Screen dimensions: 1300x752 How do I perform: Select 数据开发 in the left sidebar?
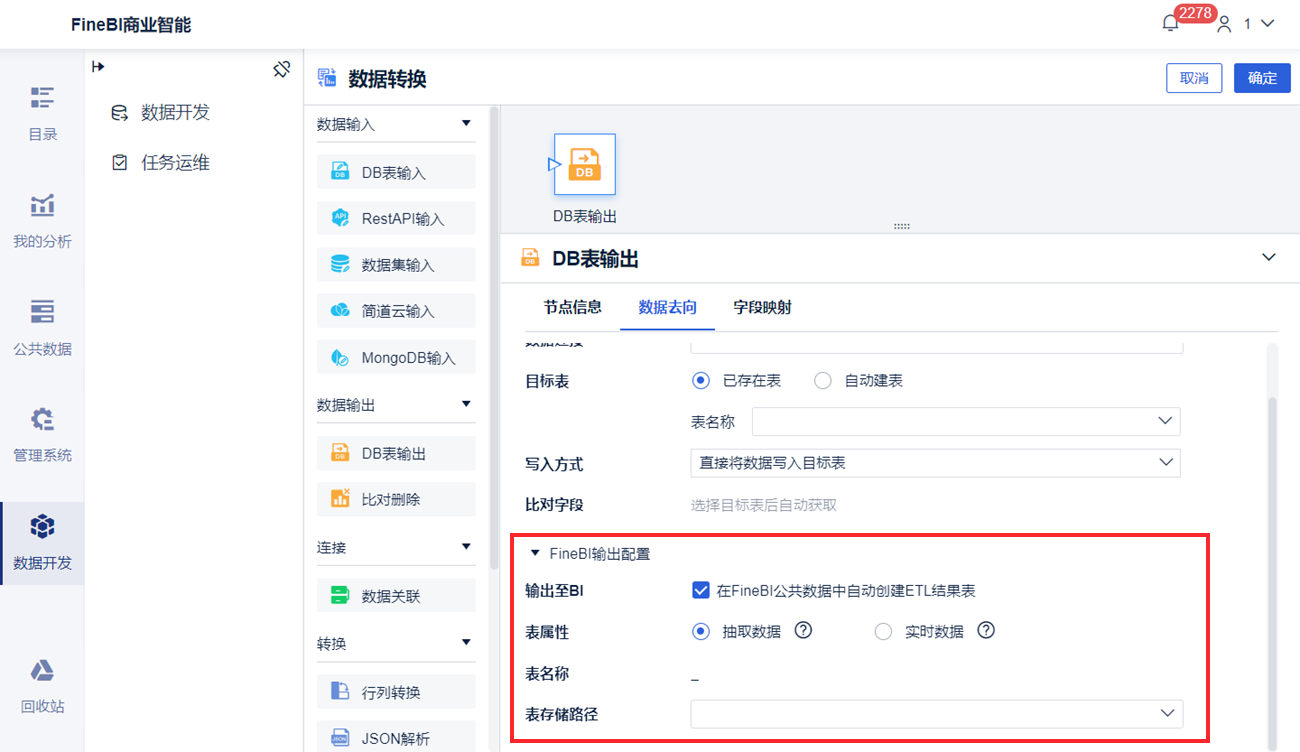(42, 543)
